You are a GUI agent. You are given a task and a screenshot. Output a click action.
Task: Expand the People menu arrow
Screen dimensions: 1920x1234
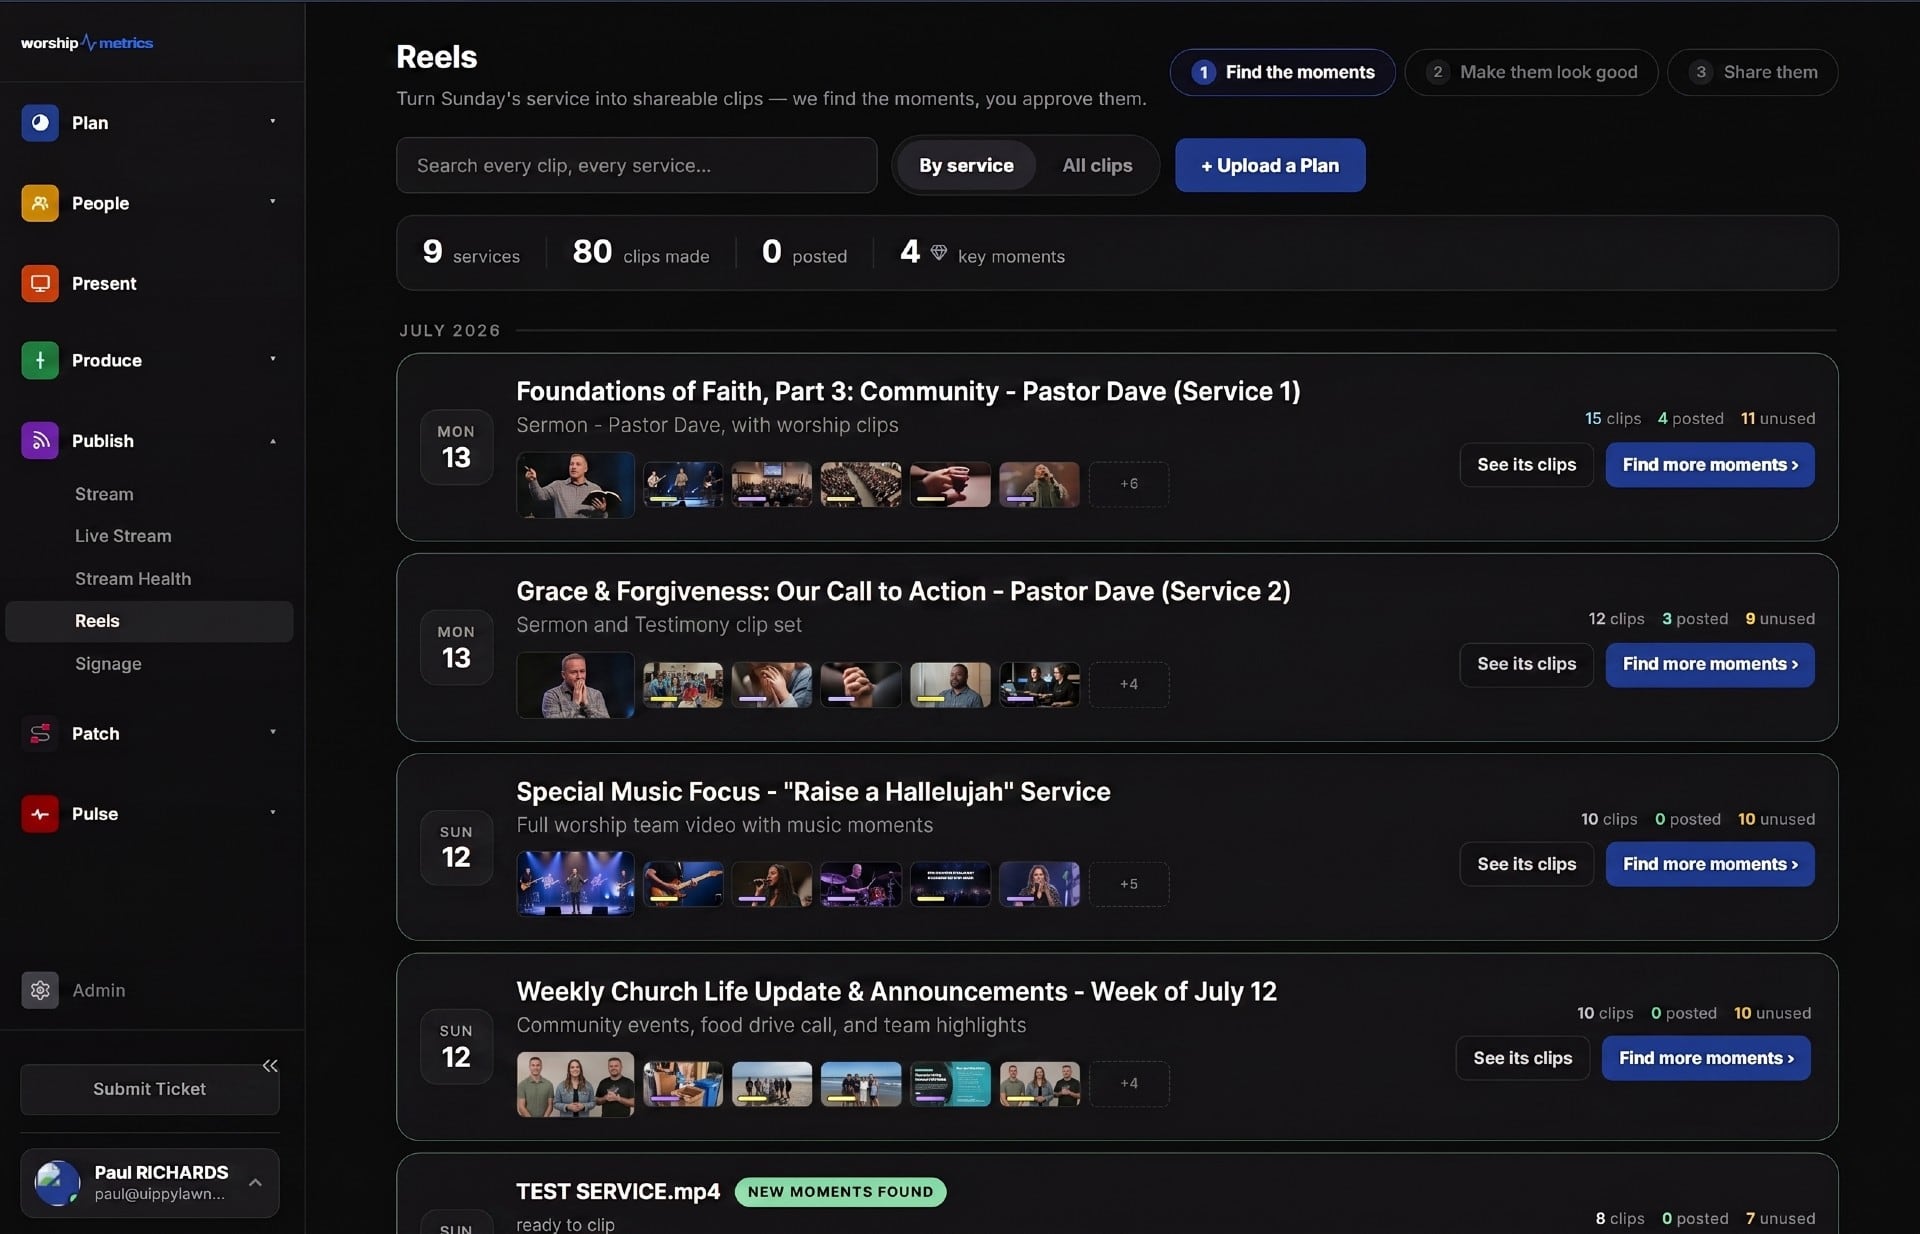(x=272, y=202)
